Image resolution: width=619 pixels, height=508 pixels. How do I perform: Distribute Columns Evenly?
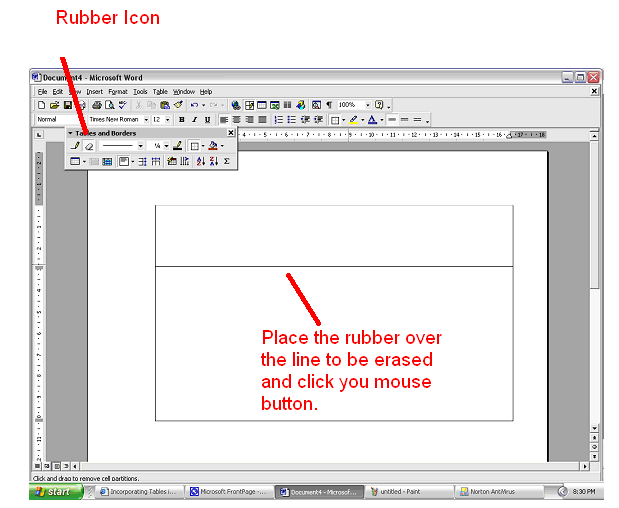pos(156,161)
